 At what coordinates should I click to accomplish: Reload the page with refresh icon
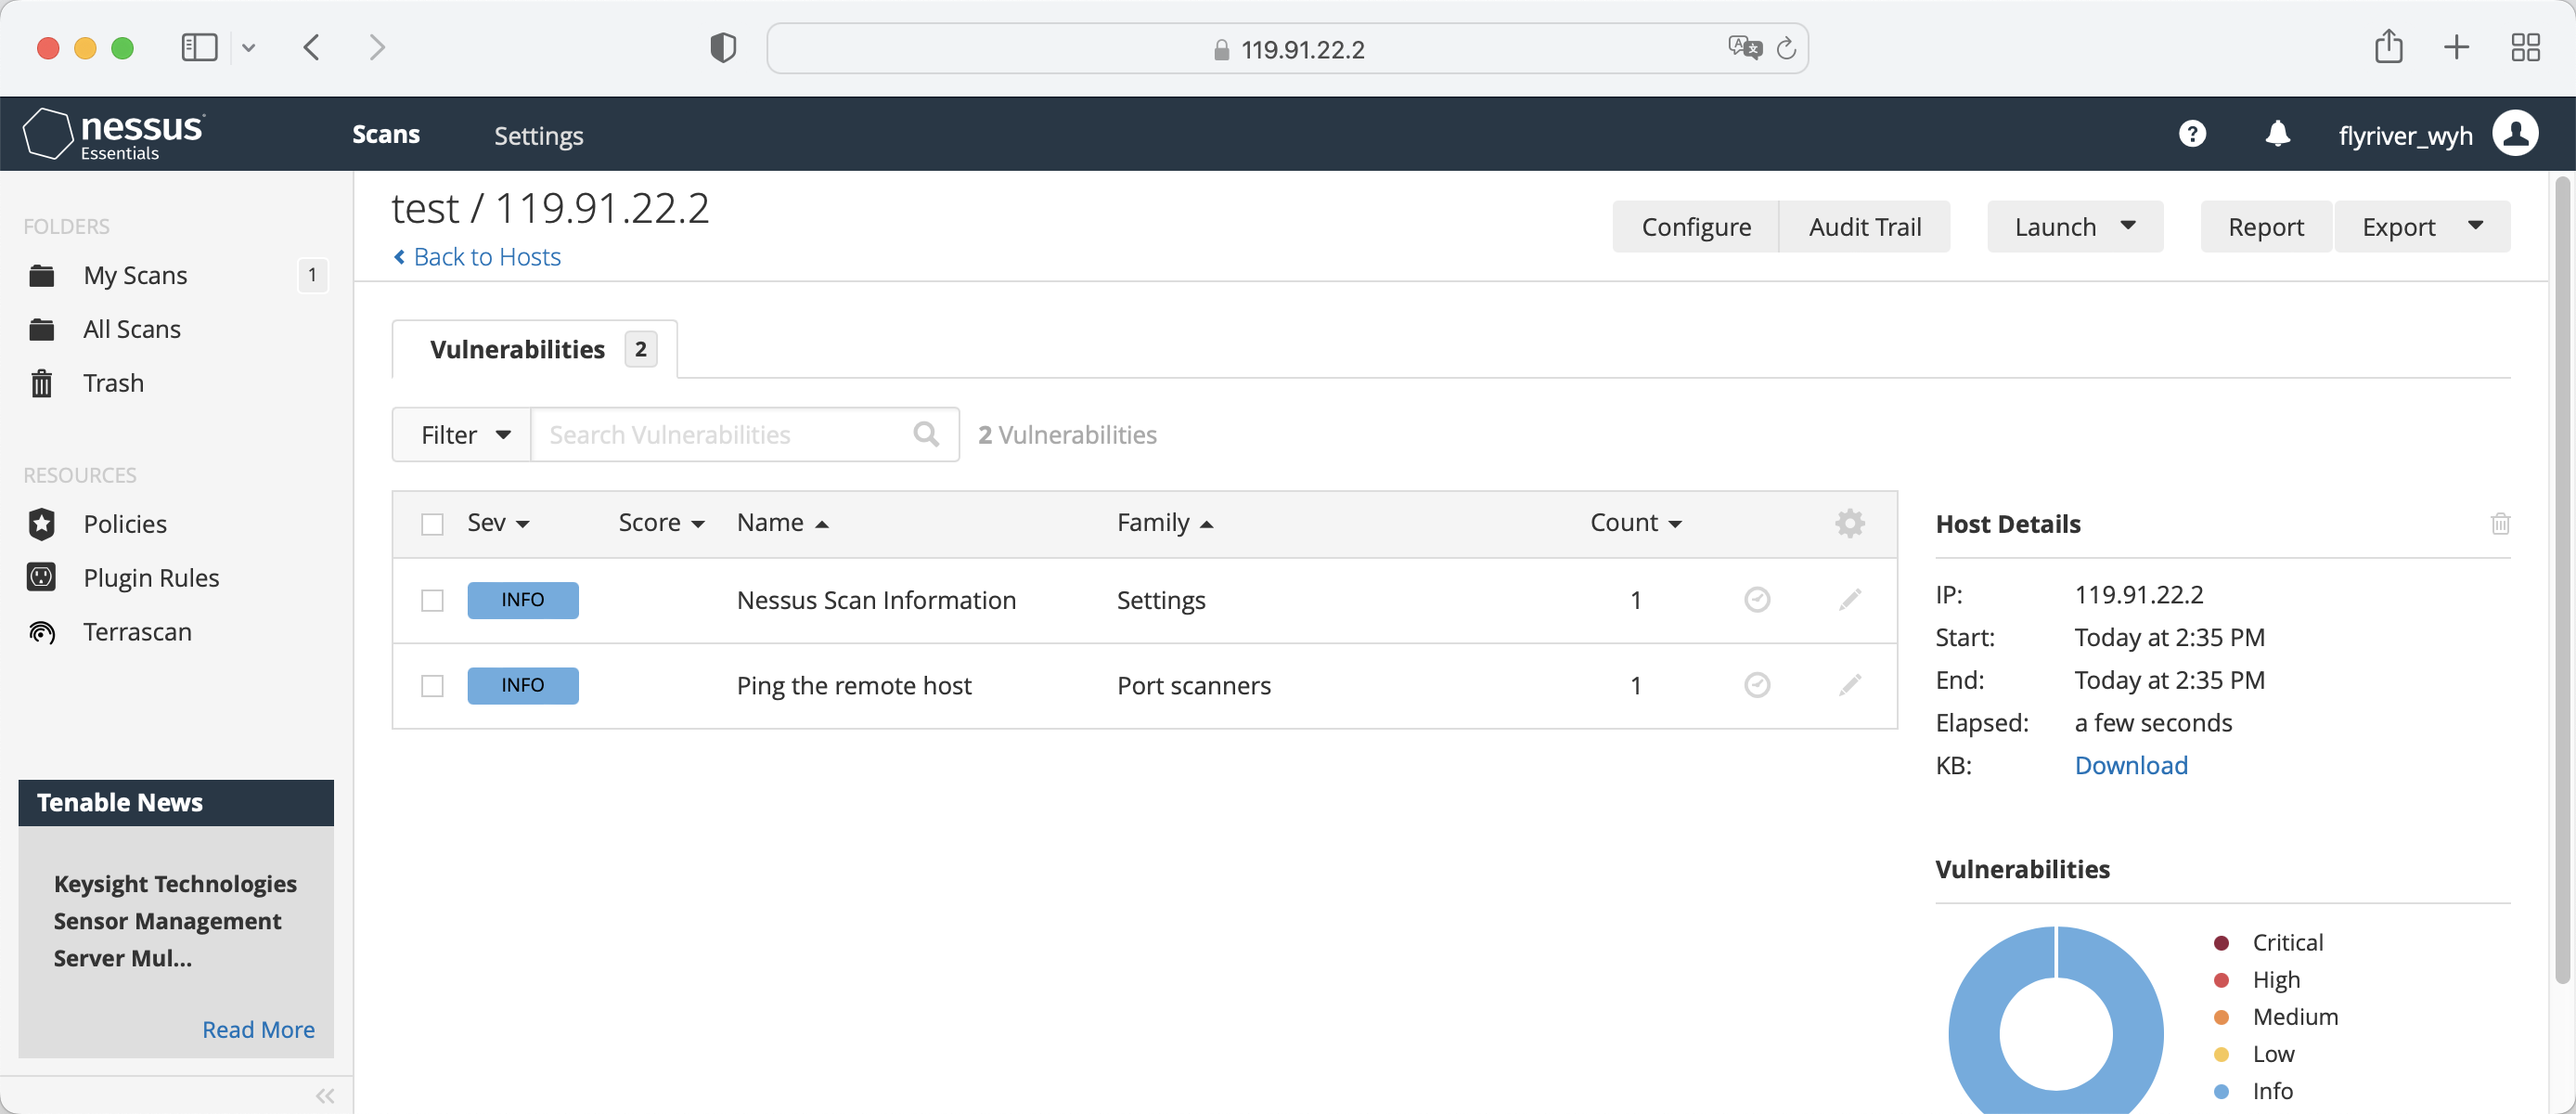[1786, 47]
